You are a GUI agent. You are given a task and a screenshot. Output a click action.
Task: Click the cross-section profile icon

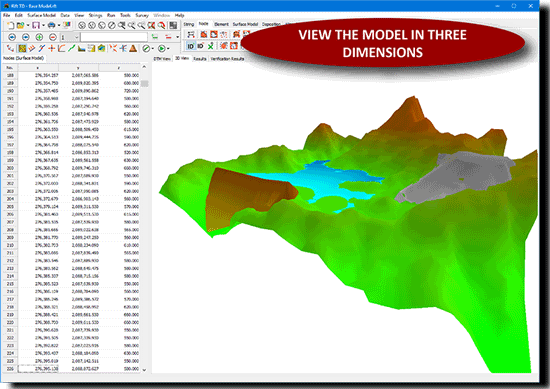82,48
